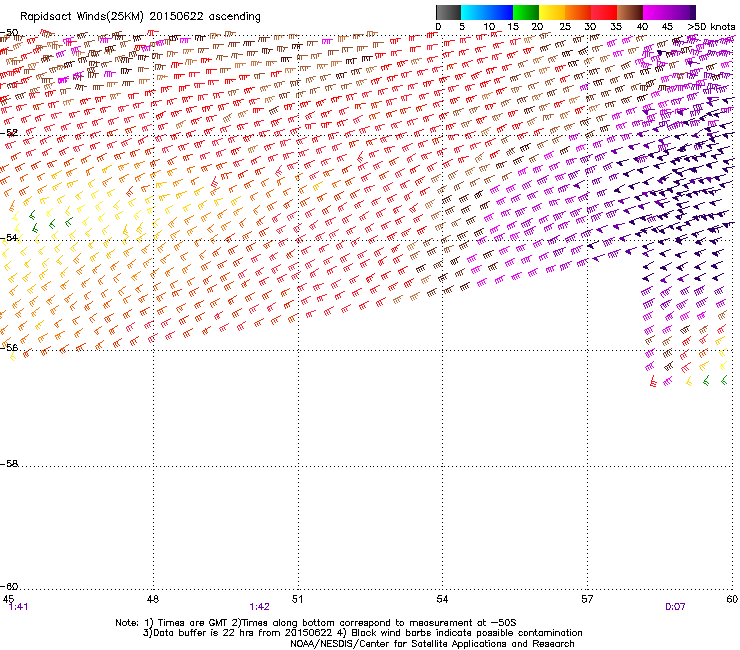The height and width of the screenshot is (650, 740).
Task: Select the "15" knots scale label
Action: (x=513, y=27)
